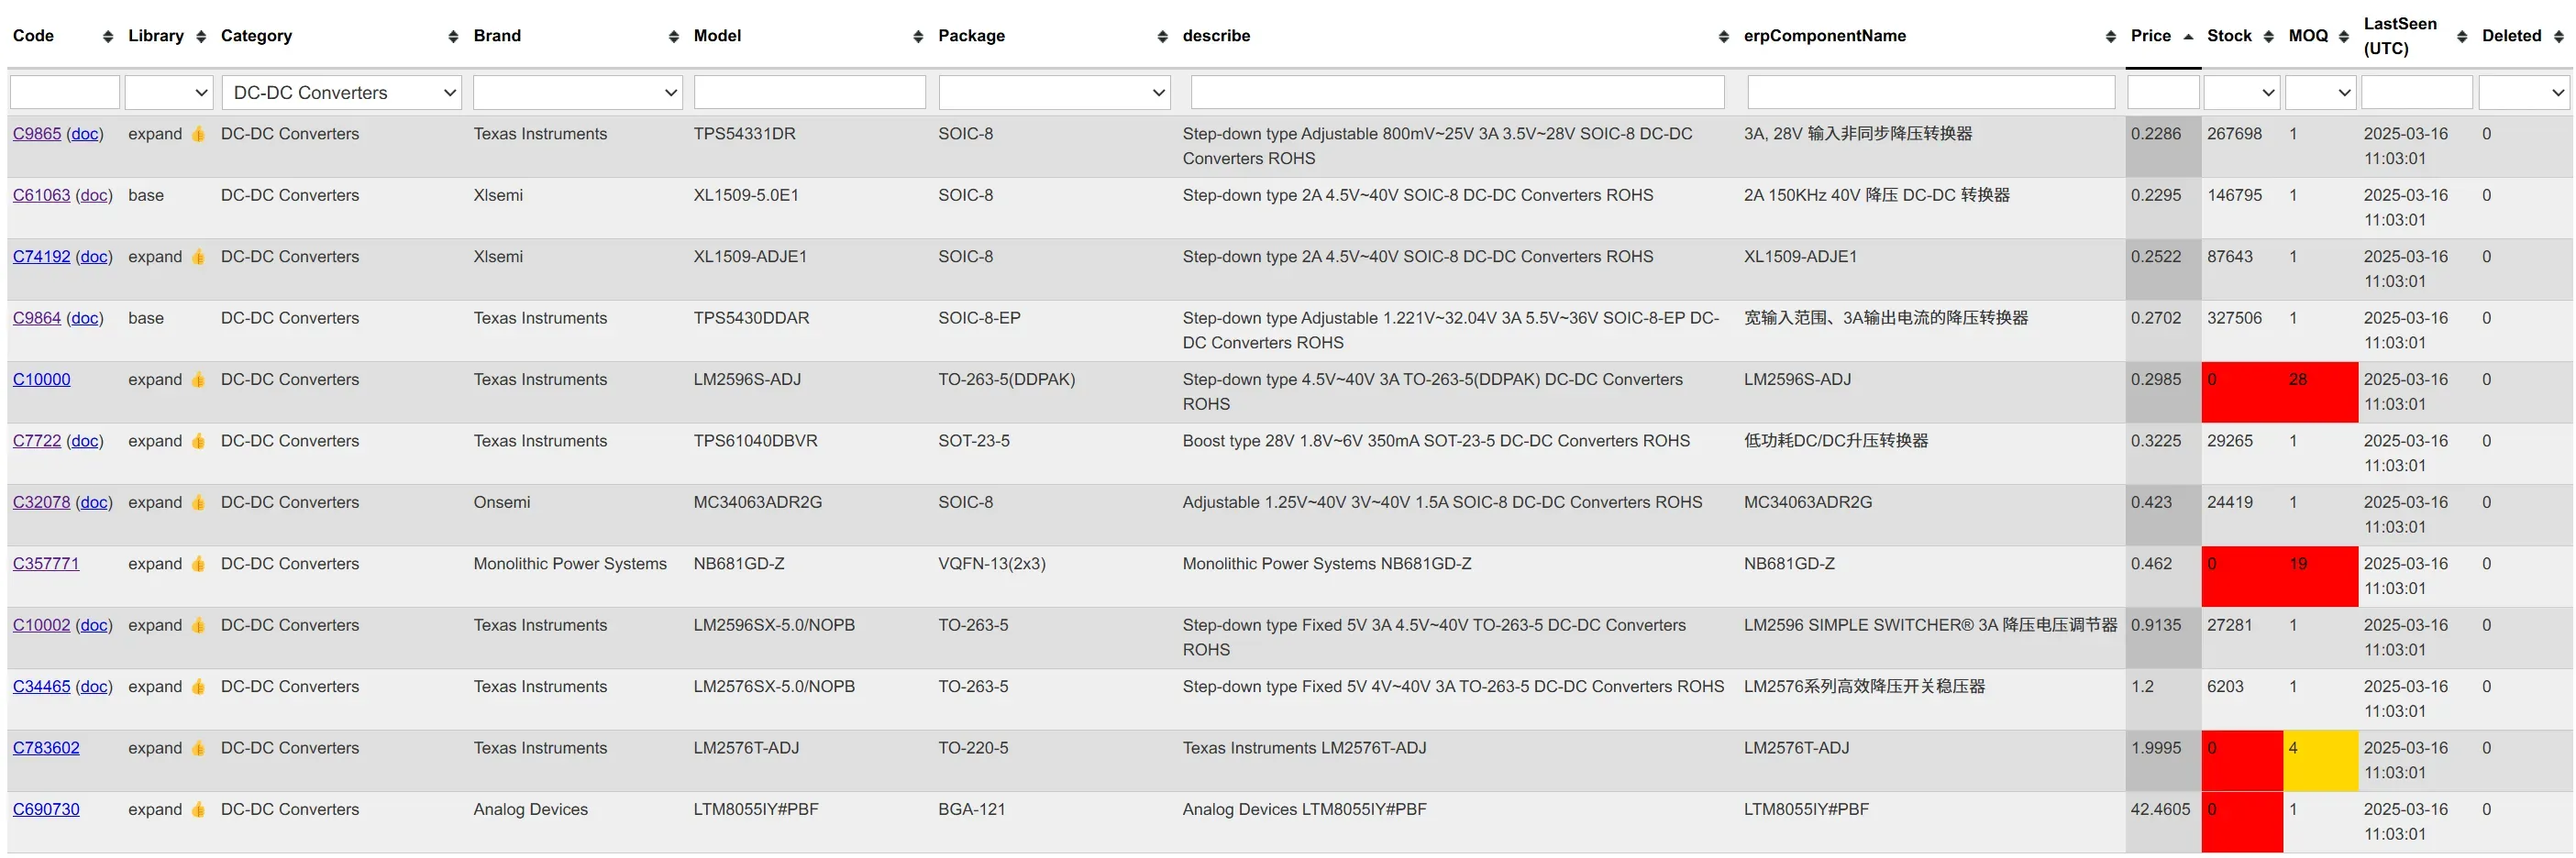Click sort arrows beside Library header

[201, 37]
